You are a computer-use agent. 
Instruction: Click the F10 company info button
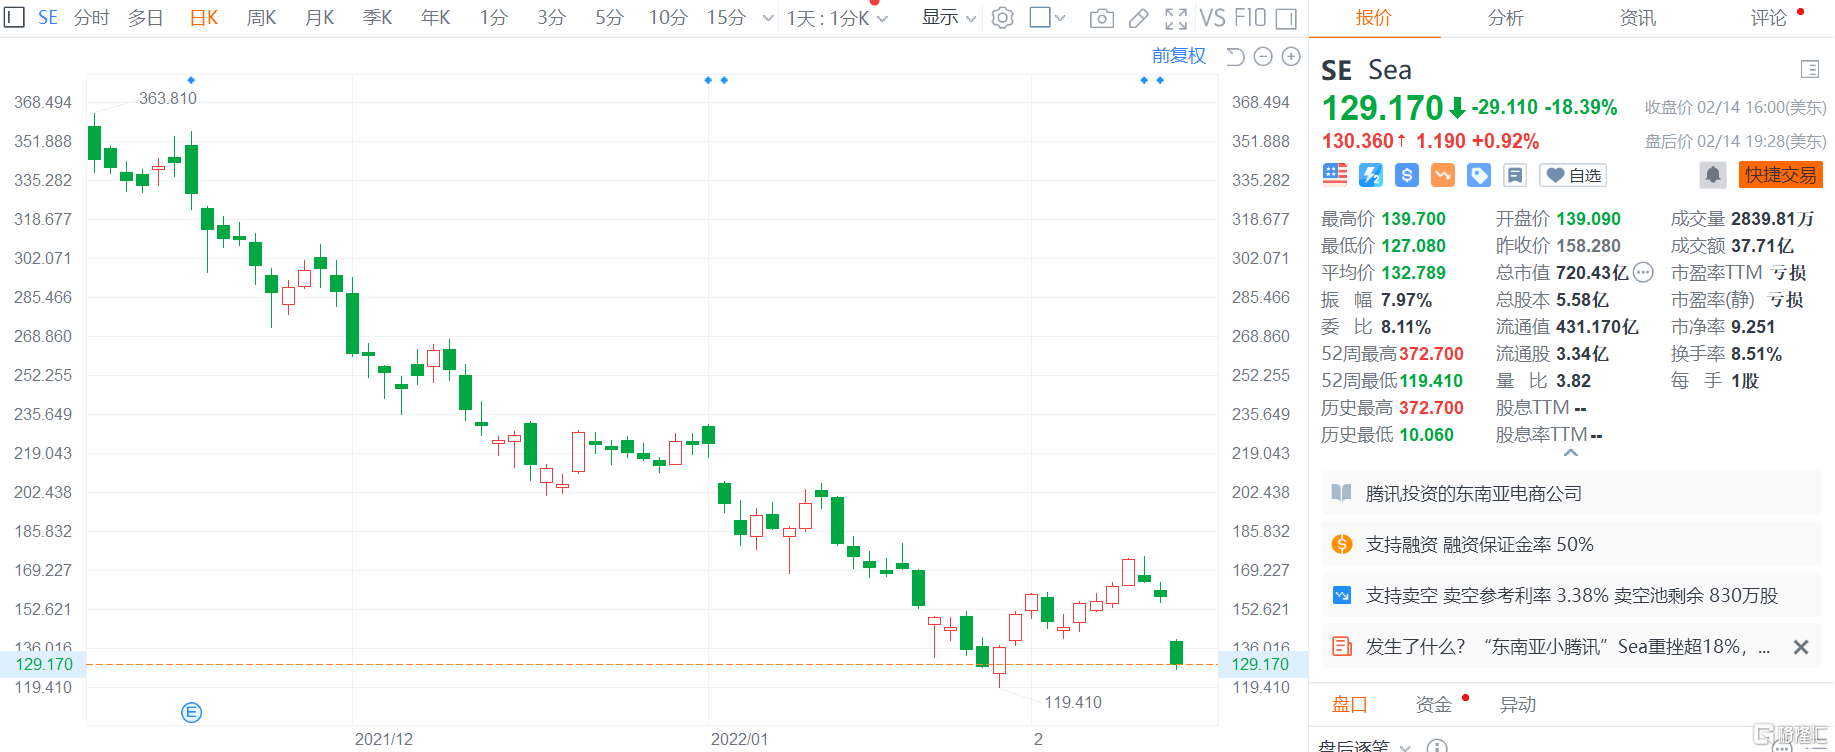(x=1250, y=18)
